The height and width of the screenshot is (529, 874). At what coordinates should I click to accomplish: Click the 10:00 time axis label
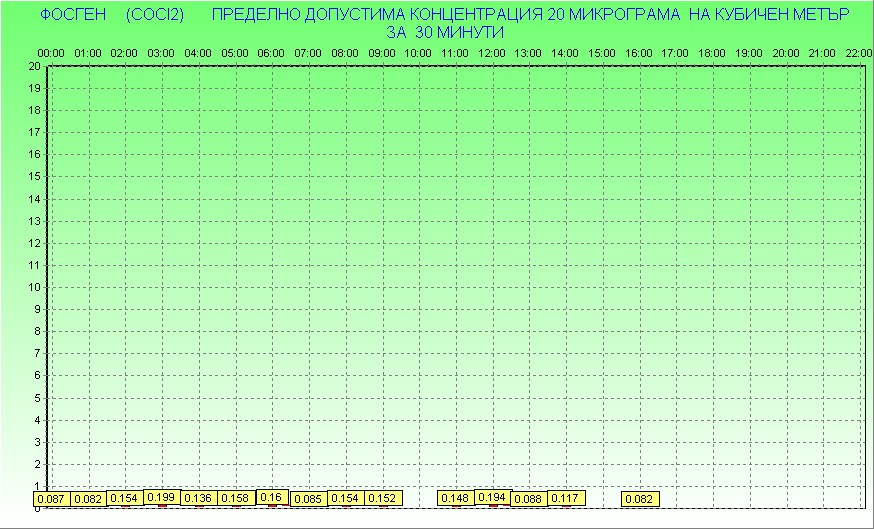tap(419, 53)
